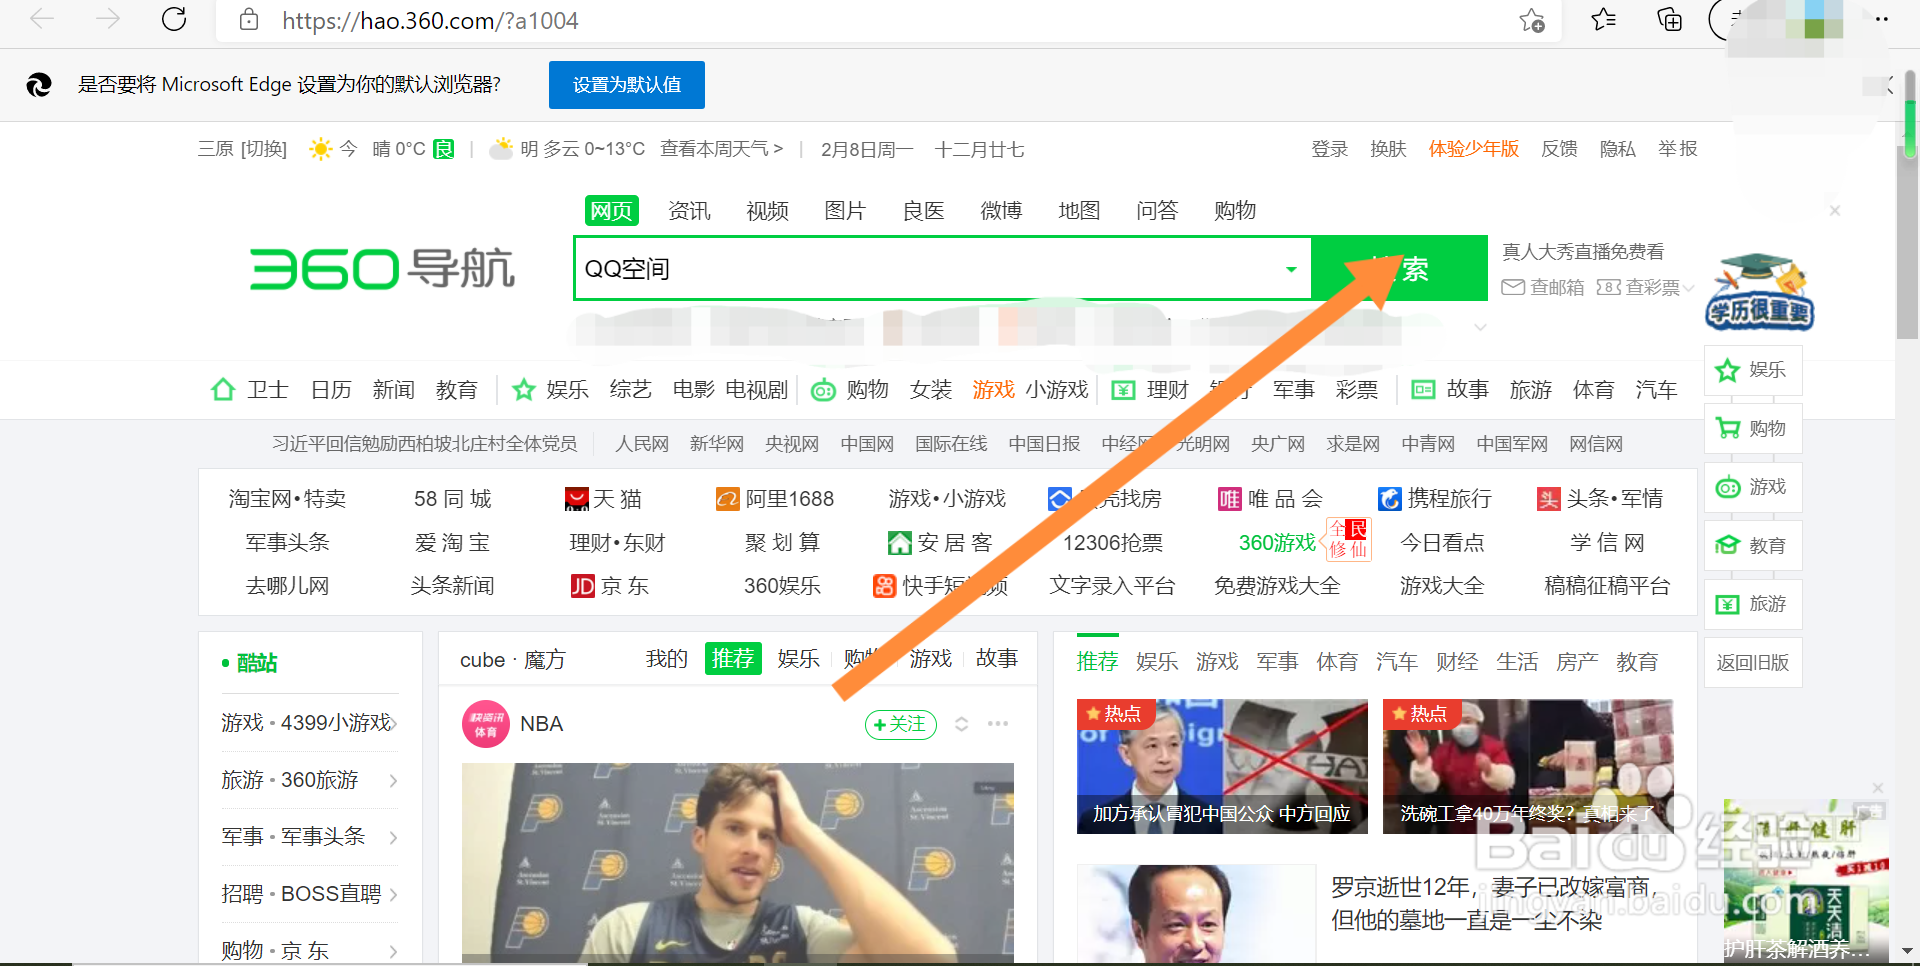Click sidebar 教育 shortcut
Screen dimensions: 1920x966
click(x=1753, y=546)
